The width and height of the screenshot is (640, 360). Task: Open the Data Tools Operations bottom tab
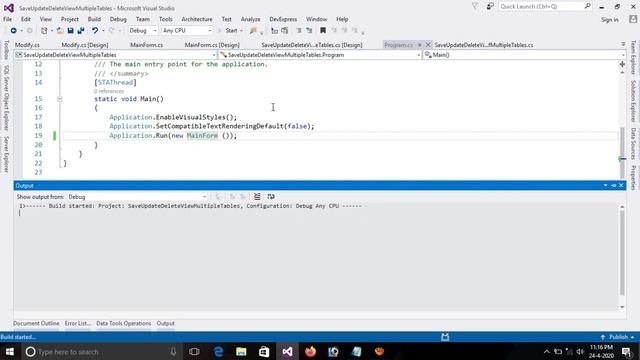point(124,323)
